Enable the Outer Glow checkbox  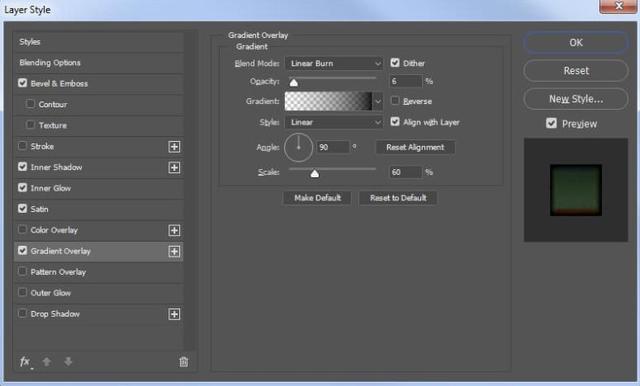[22, 292]
